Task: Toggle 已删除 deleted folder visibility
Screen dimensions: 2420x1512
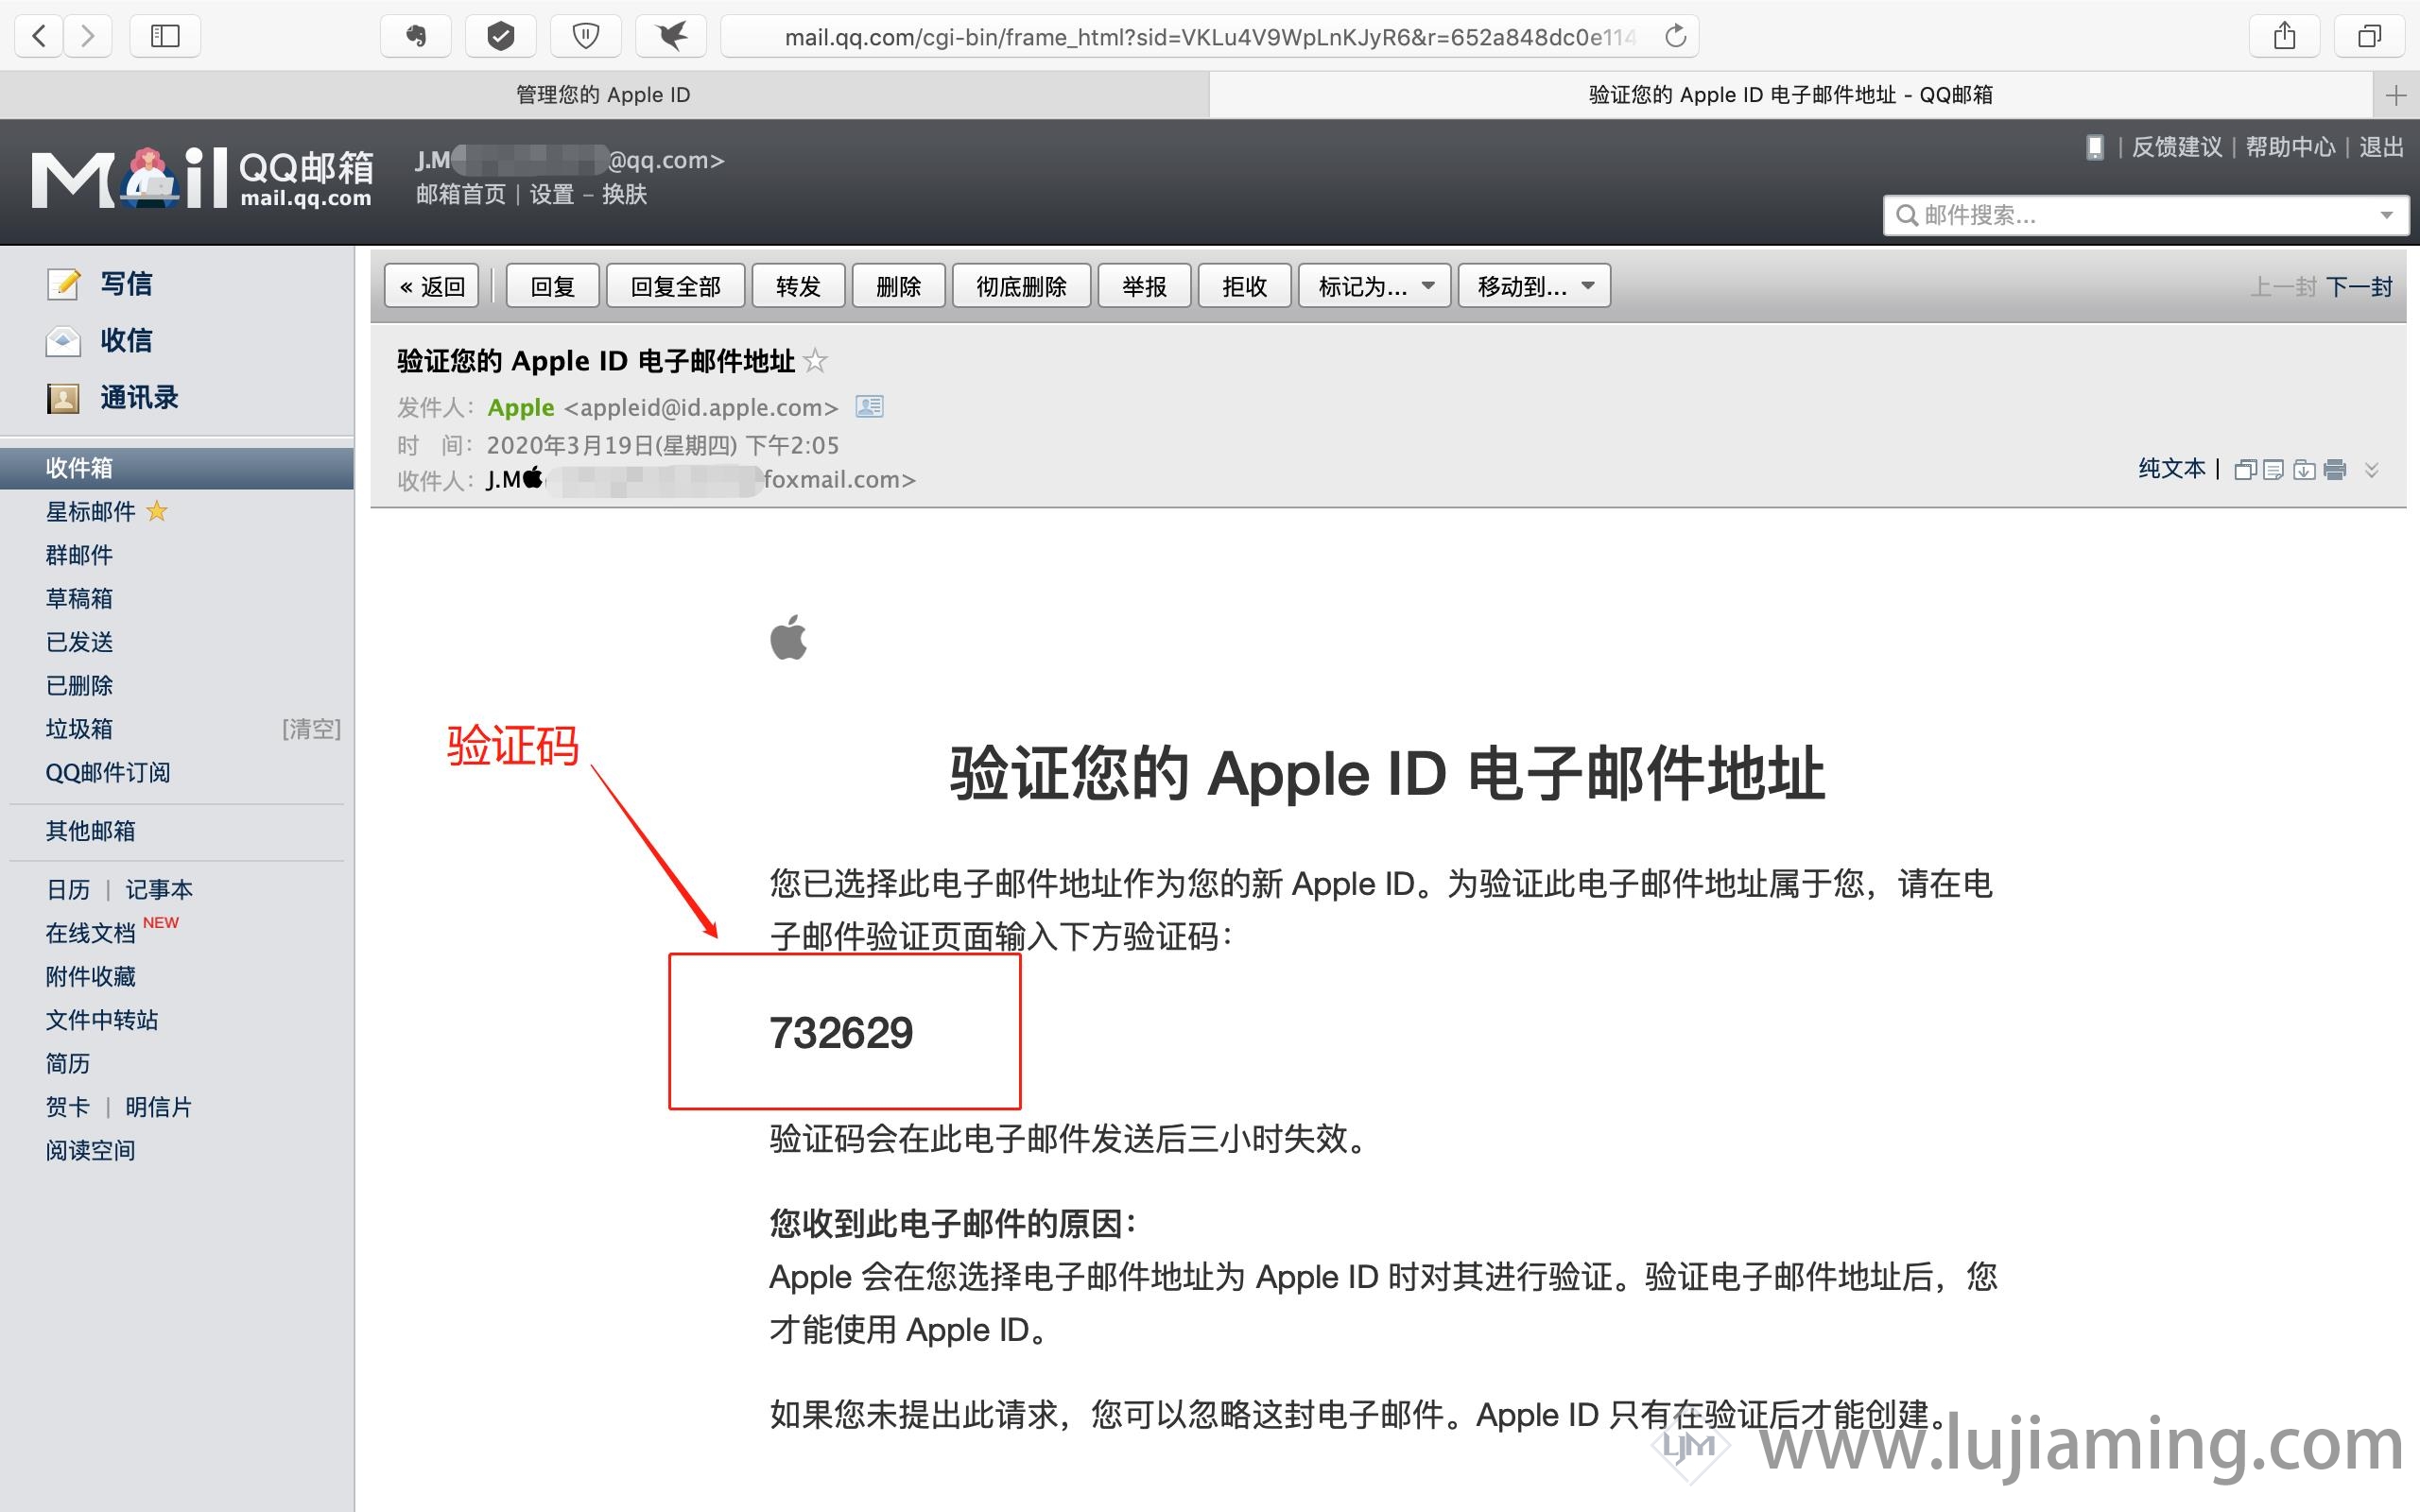Action: (x=78, y=684)
